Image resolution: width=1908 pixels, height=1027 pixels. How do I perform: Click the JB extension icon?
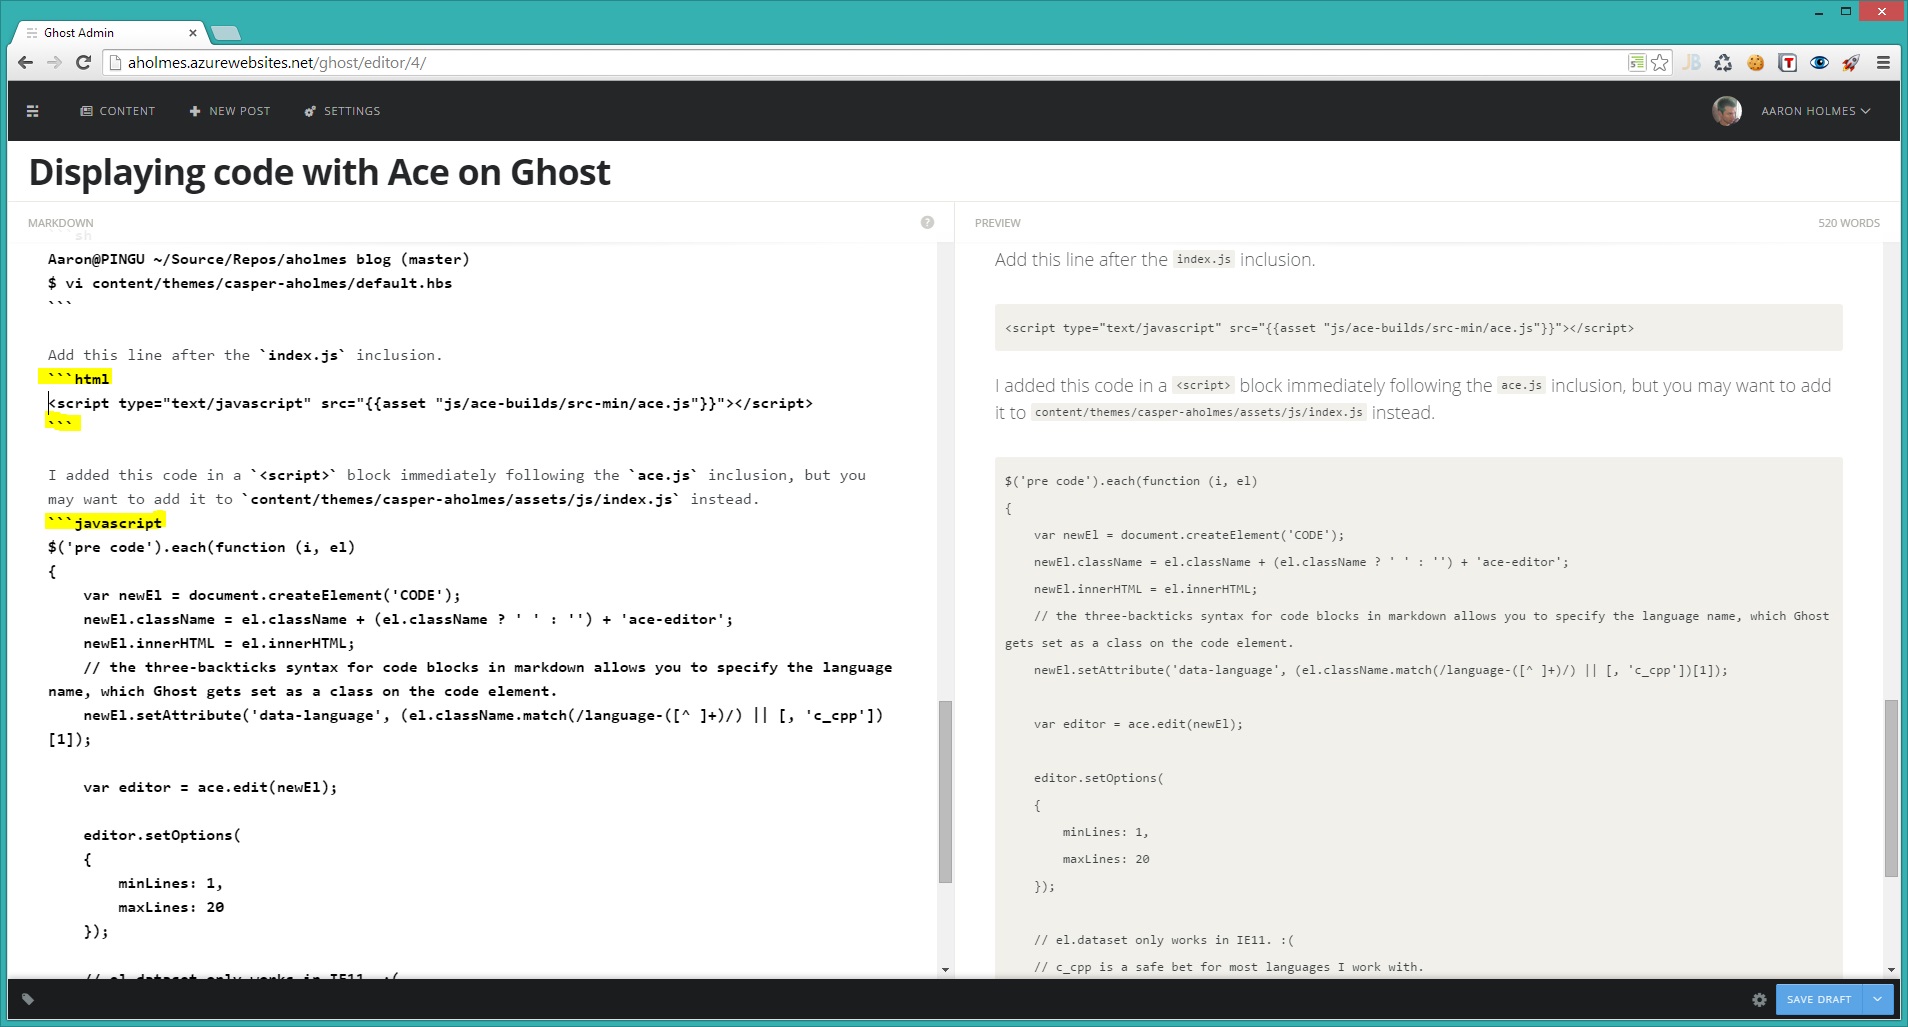click(1691, 63)
